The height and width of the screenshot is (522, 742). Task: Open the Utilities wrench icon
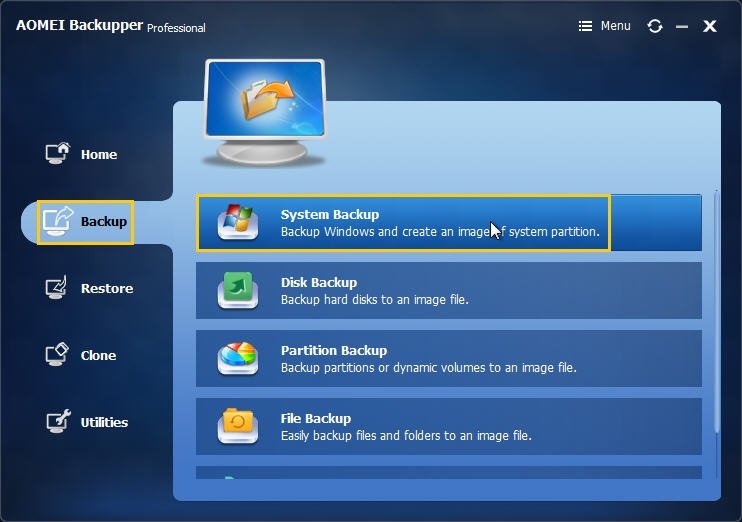(x=58, y=421)
